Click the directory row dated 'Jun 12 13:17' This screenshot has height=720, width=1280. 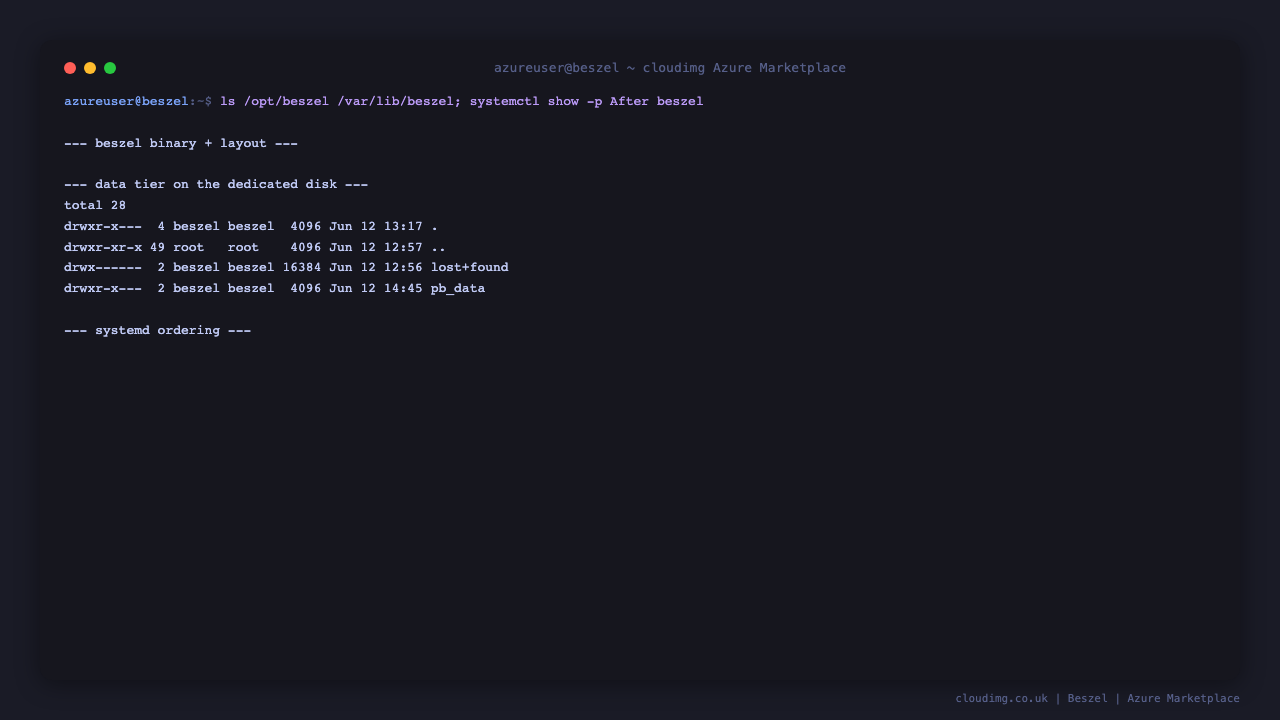pyautogui.click(x=251, y=226)
